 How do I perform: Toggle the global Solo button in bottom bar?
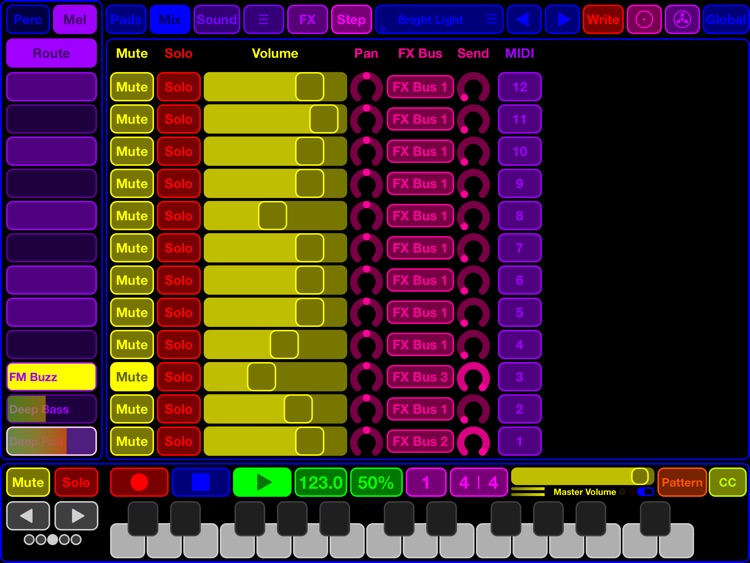point(76,482)
